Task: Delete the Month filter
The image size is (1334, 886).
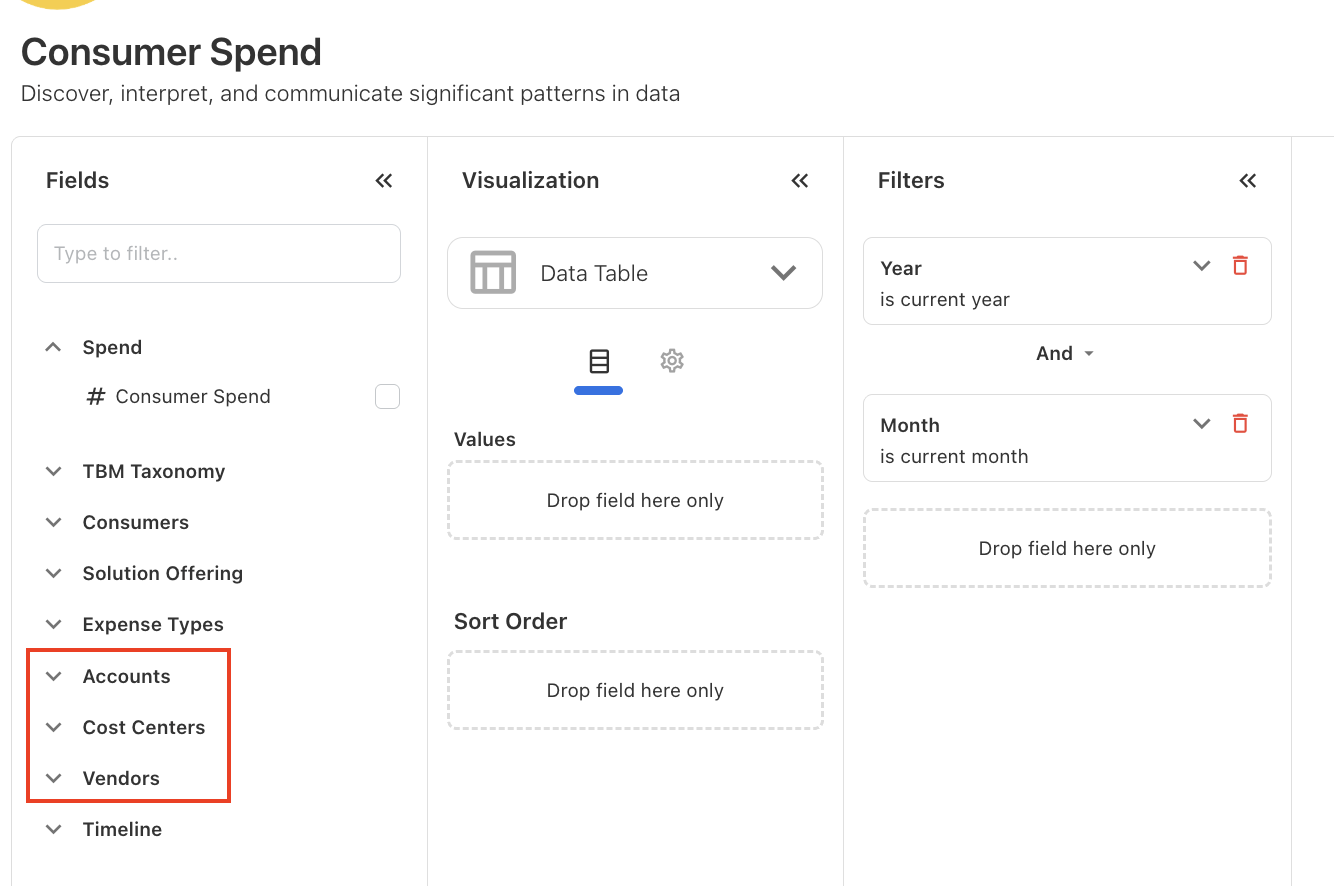Action: (x=1240, y=423)
